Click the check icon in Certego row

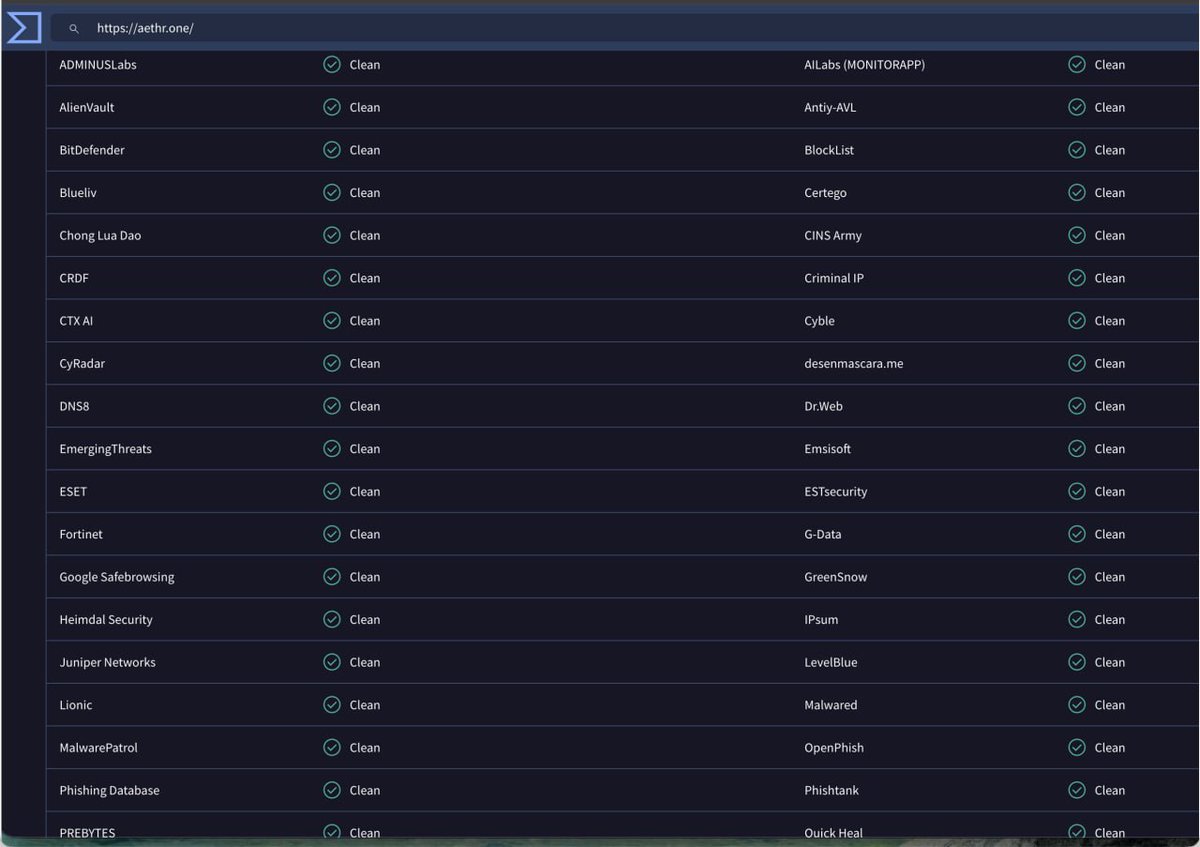point(1077,193)
